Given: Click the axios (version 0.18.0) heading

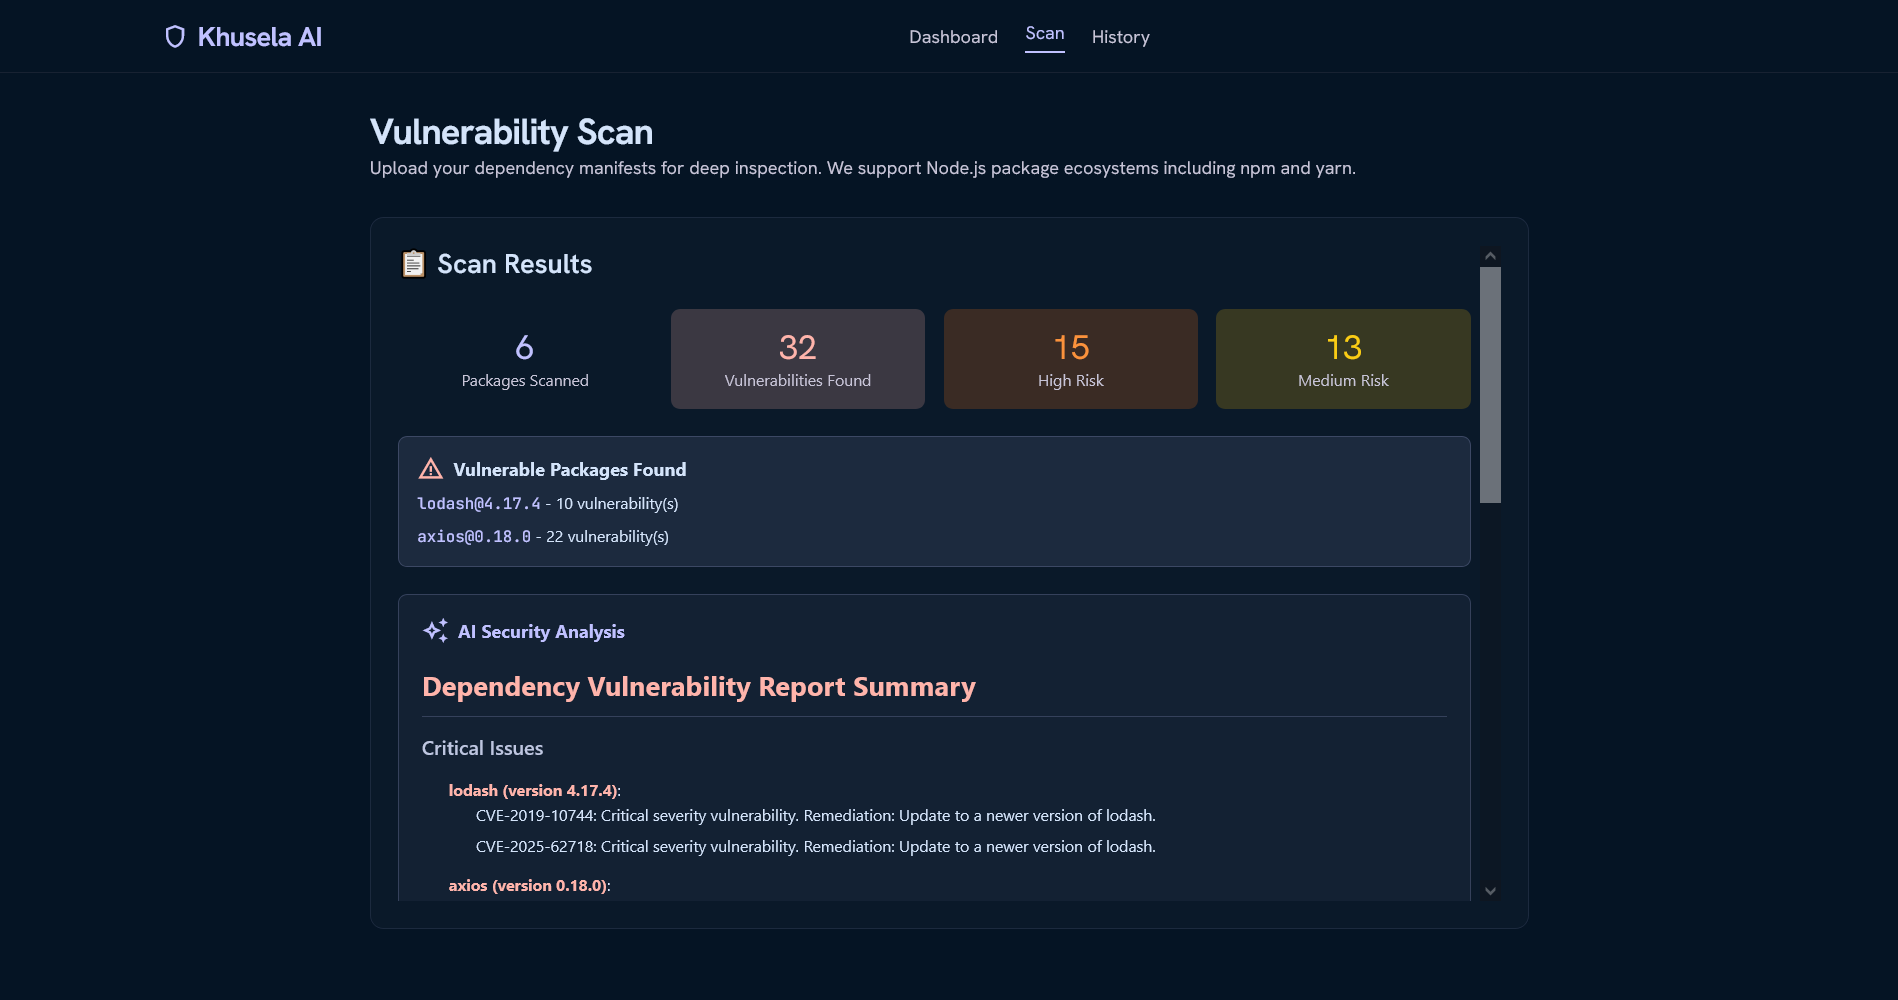Looking at the screenshot, I should [529, 886].
